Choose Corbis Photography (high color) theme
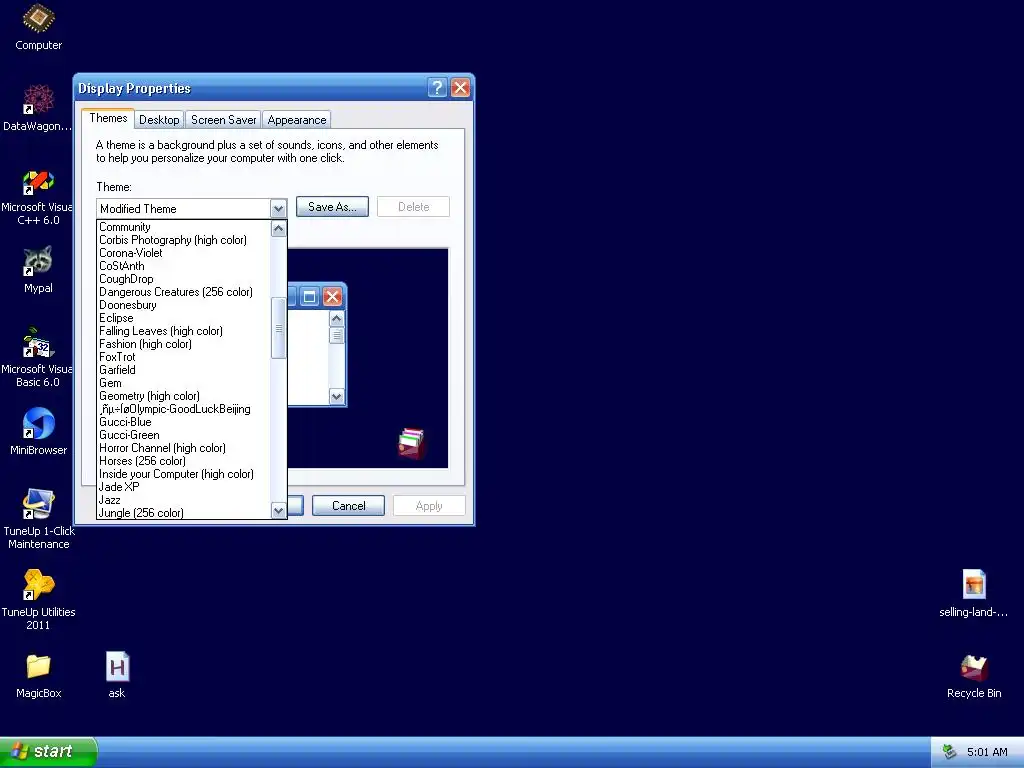 click(x=184, y=240)
